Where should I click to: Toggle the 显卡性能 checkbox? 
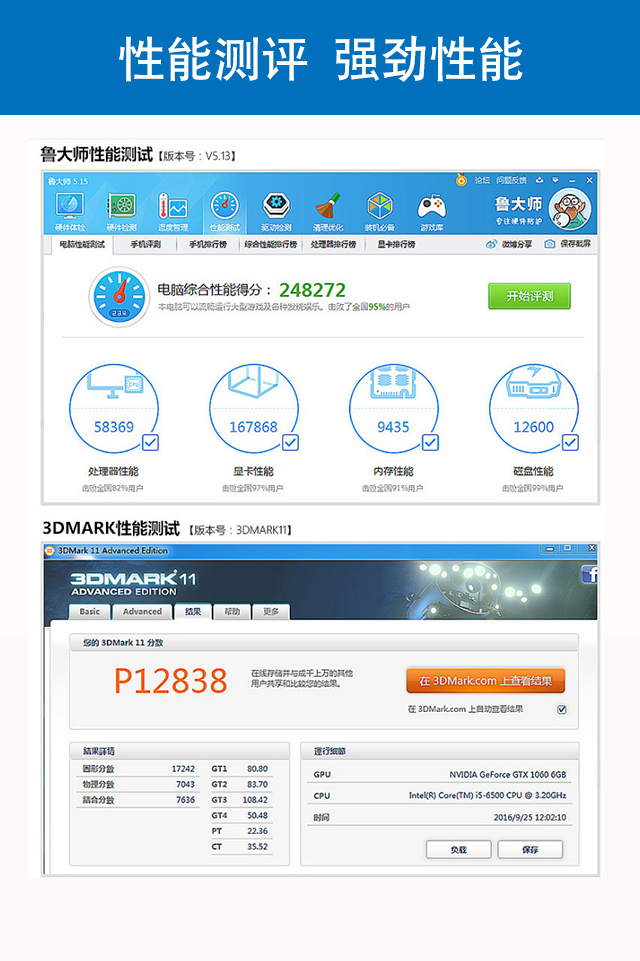(x=290, y=443)
